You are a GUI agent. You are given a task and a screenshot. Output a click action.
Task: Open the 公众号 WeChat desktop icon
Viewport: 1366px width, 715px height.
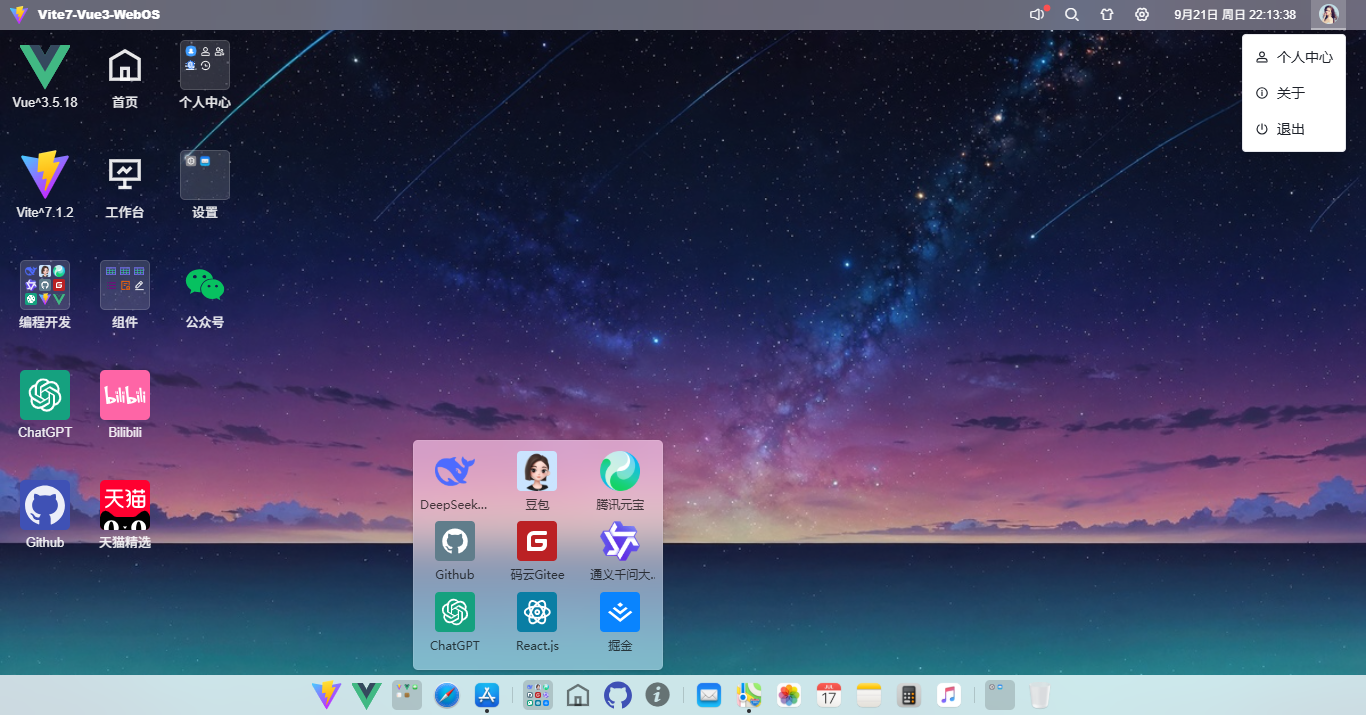tap(205, 285)
